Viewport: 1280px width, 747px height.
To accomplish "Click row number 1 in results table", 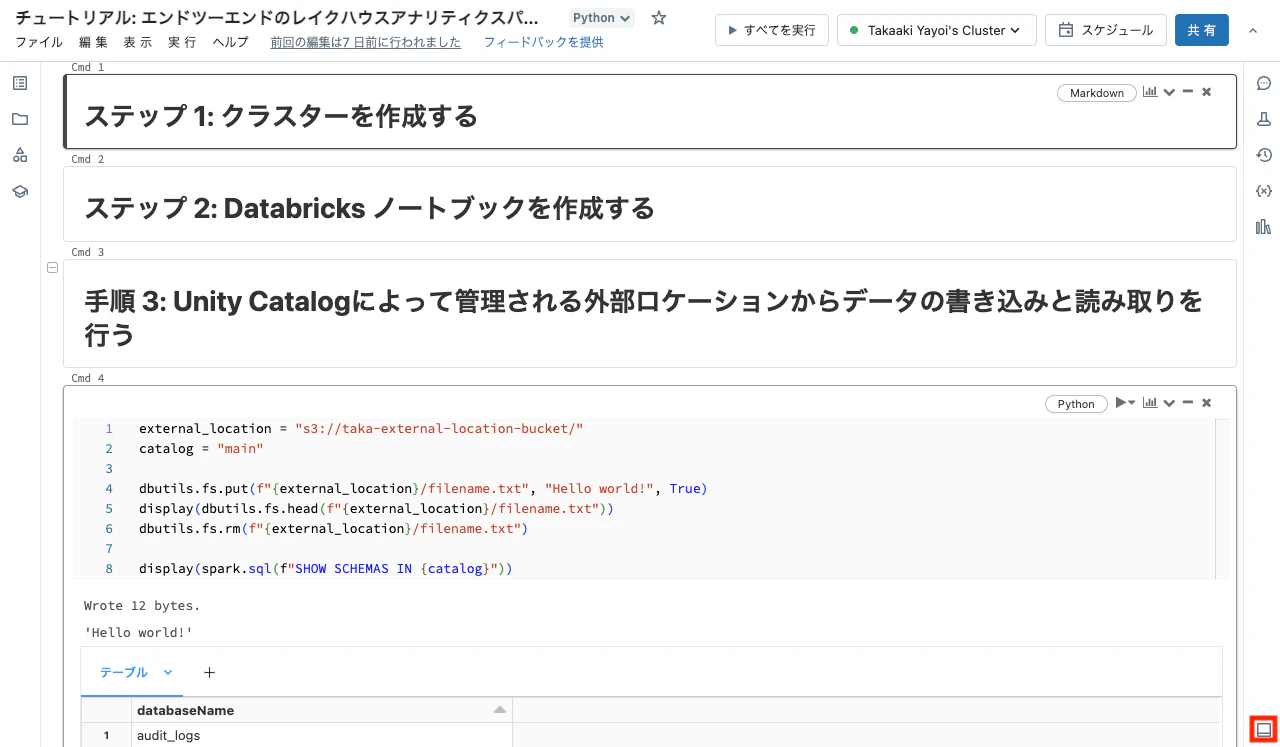I will pyautogui.click(x=106, y=735).
